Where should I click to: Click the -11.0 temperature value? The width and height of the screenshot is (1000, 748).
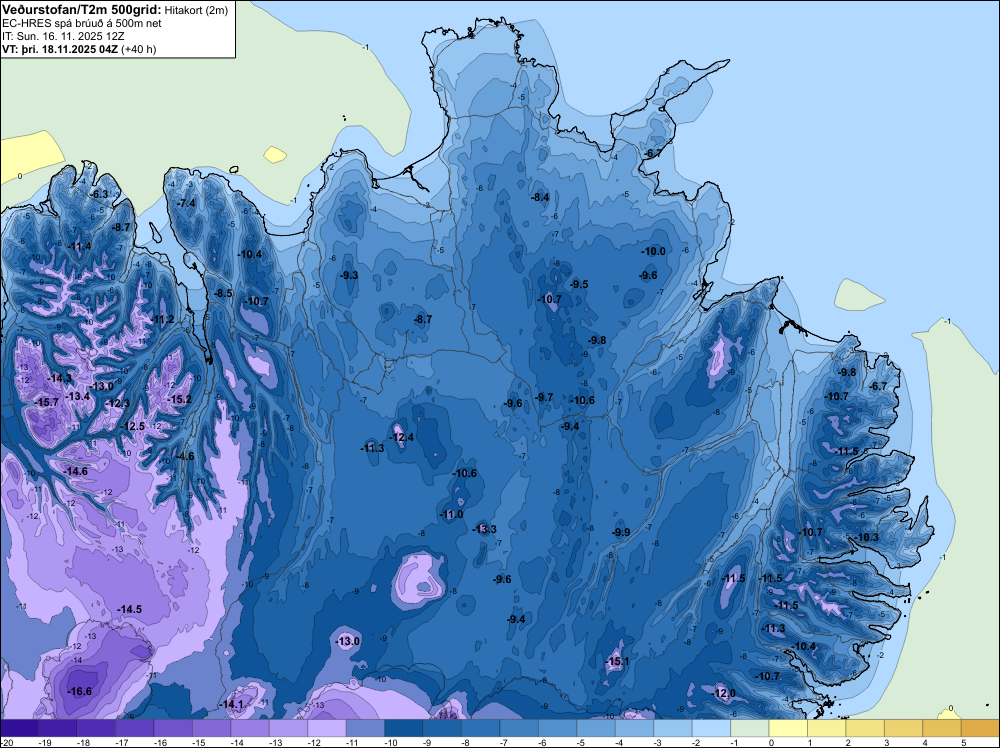click(452, 514)
